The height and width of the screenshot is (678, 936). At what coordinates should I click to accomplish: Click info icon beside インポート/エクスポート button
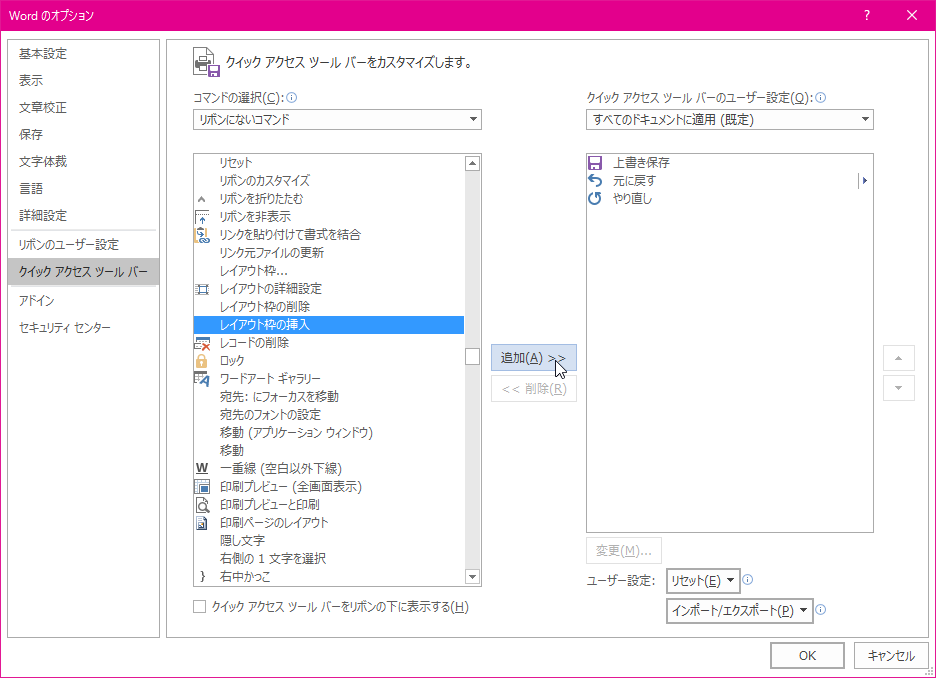point(821,609)
